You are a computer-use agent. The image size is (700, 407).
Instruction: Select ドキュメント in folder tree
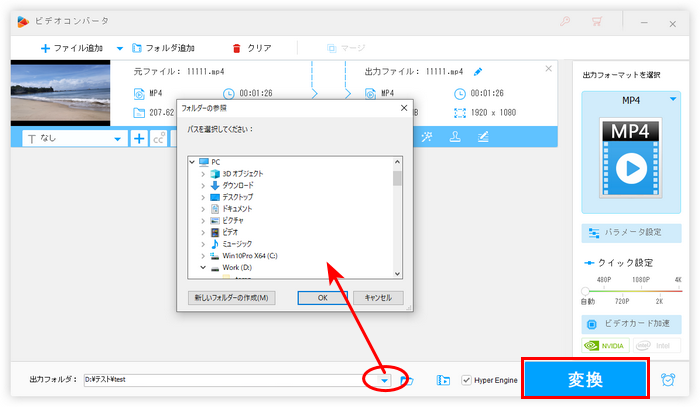click(x=237, y=208)
